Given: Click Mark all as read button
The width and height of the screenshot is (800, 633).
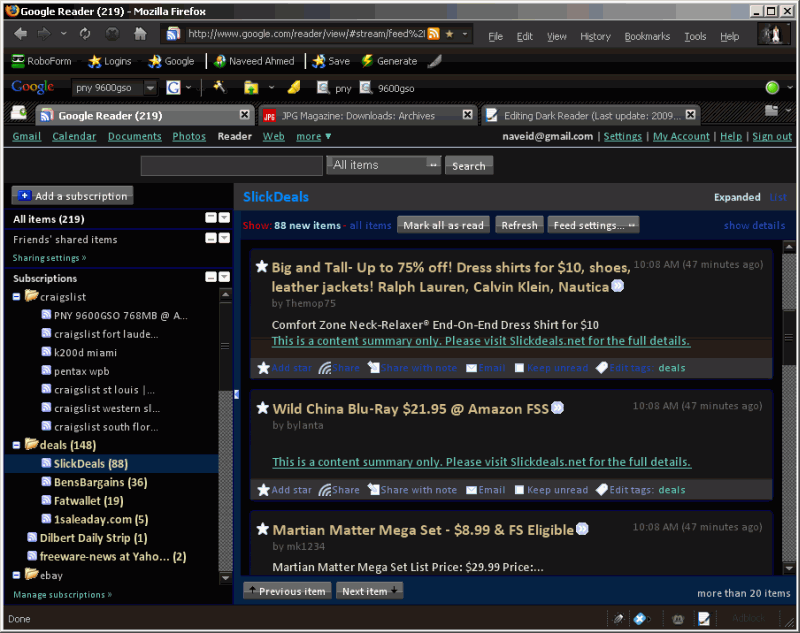Looking at the screenshot, I should (443, 226).
